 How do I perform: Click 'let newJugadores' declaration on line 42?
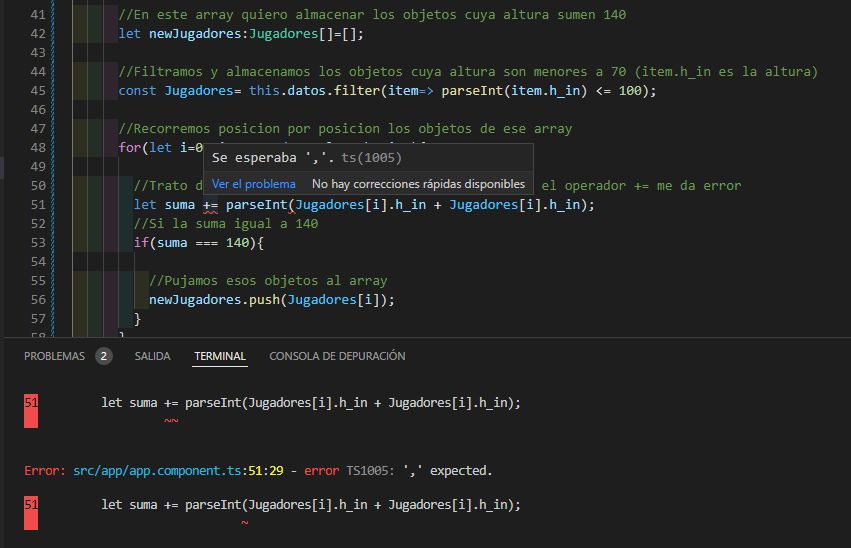point(180,34)
